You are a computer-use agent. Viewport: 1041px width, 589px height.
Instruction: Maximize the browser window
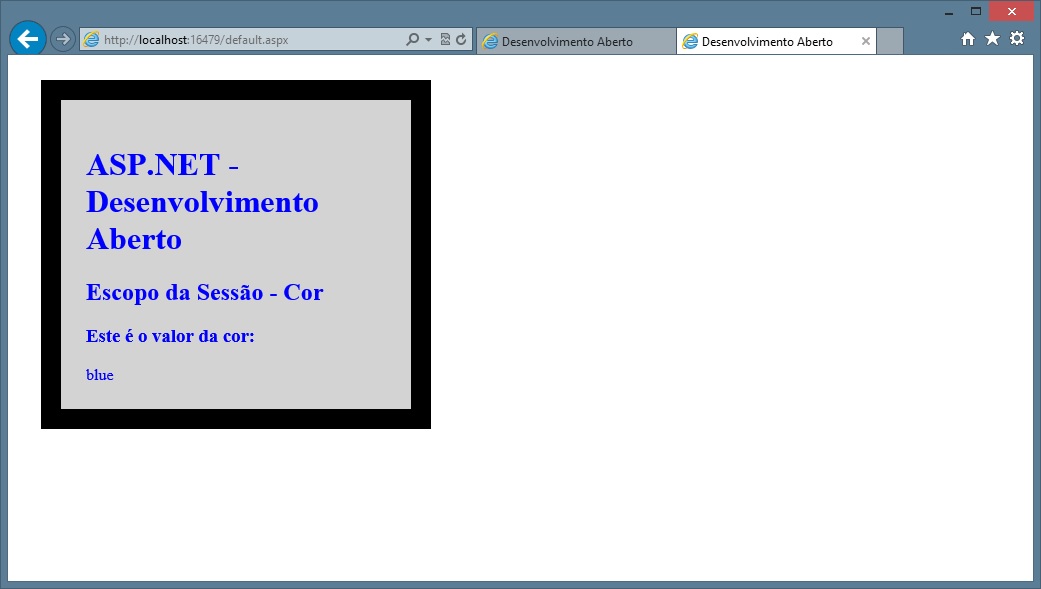[x=976, y=11]
